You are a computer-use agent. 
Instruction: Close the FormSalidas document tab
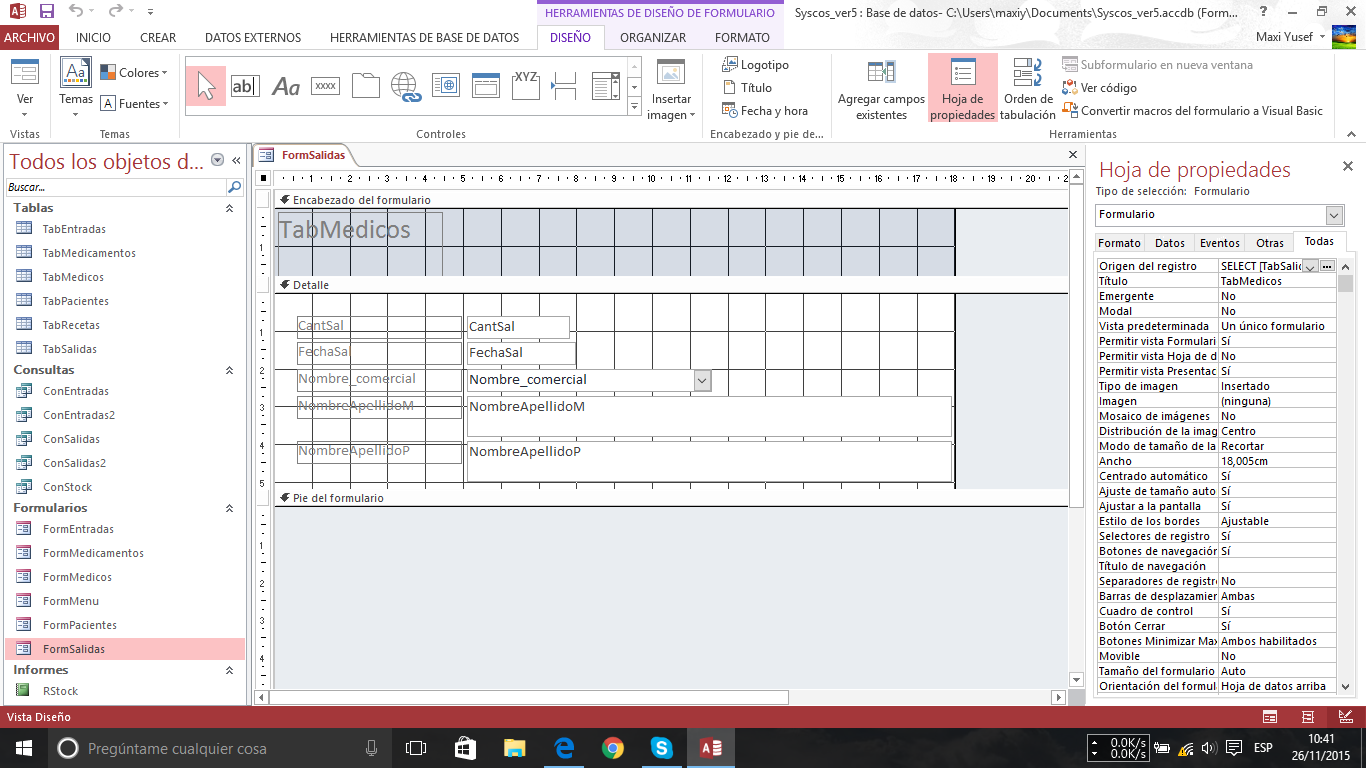(x=1073, y=155)
